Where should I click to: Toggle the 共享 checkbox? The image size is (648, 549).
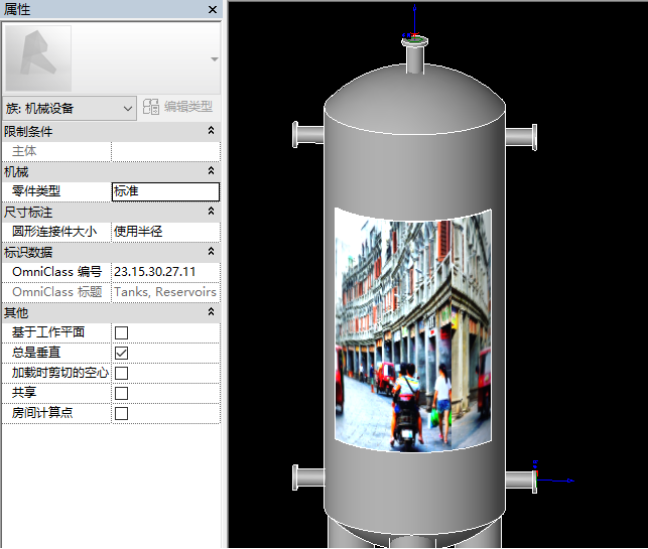(x=121, y=393)
